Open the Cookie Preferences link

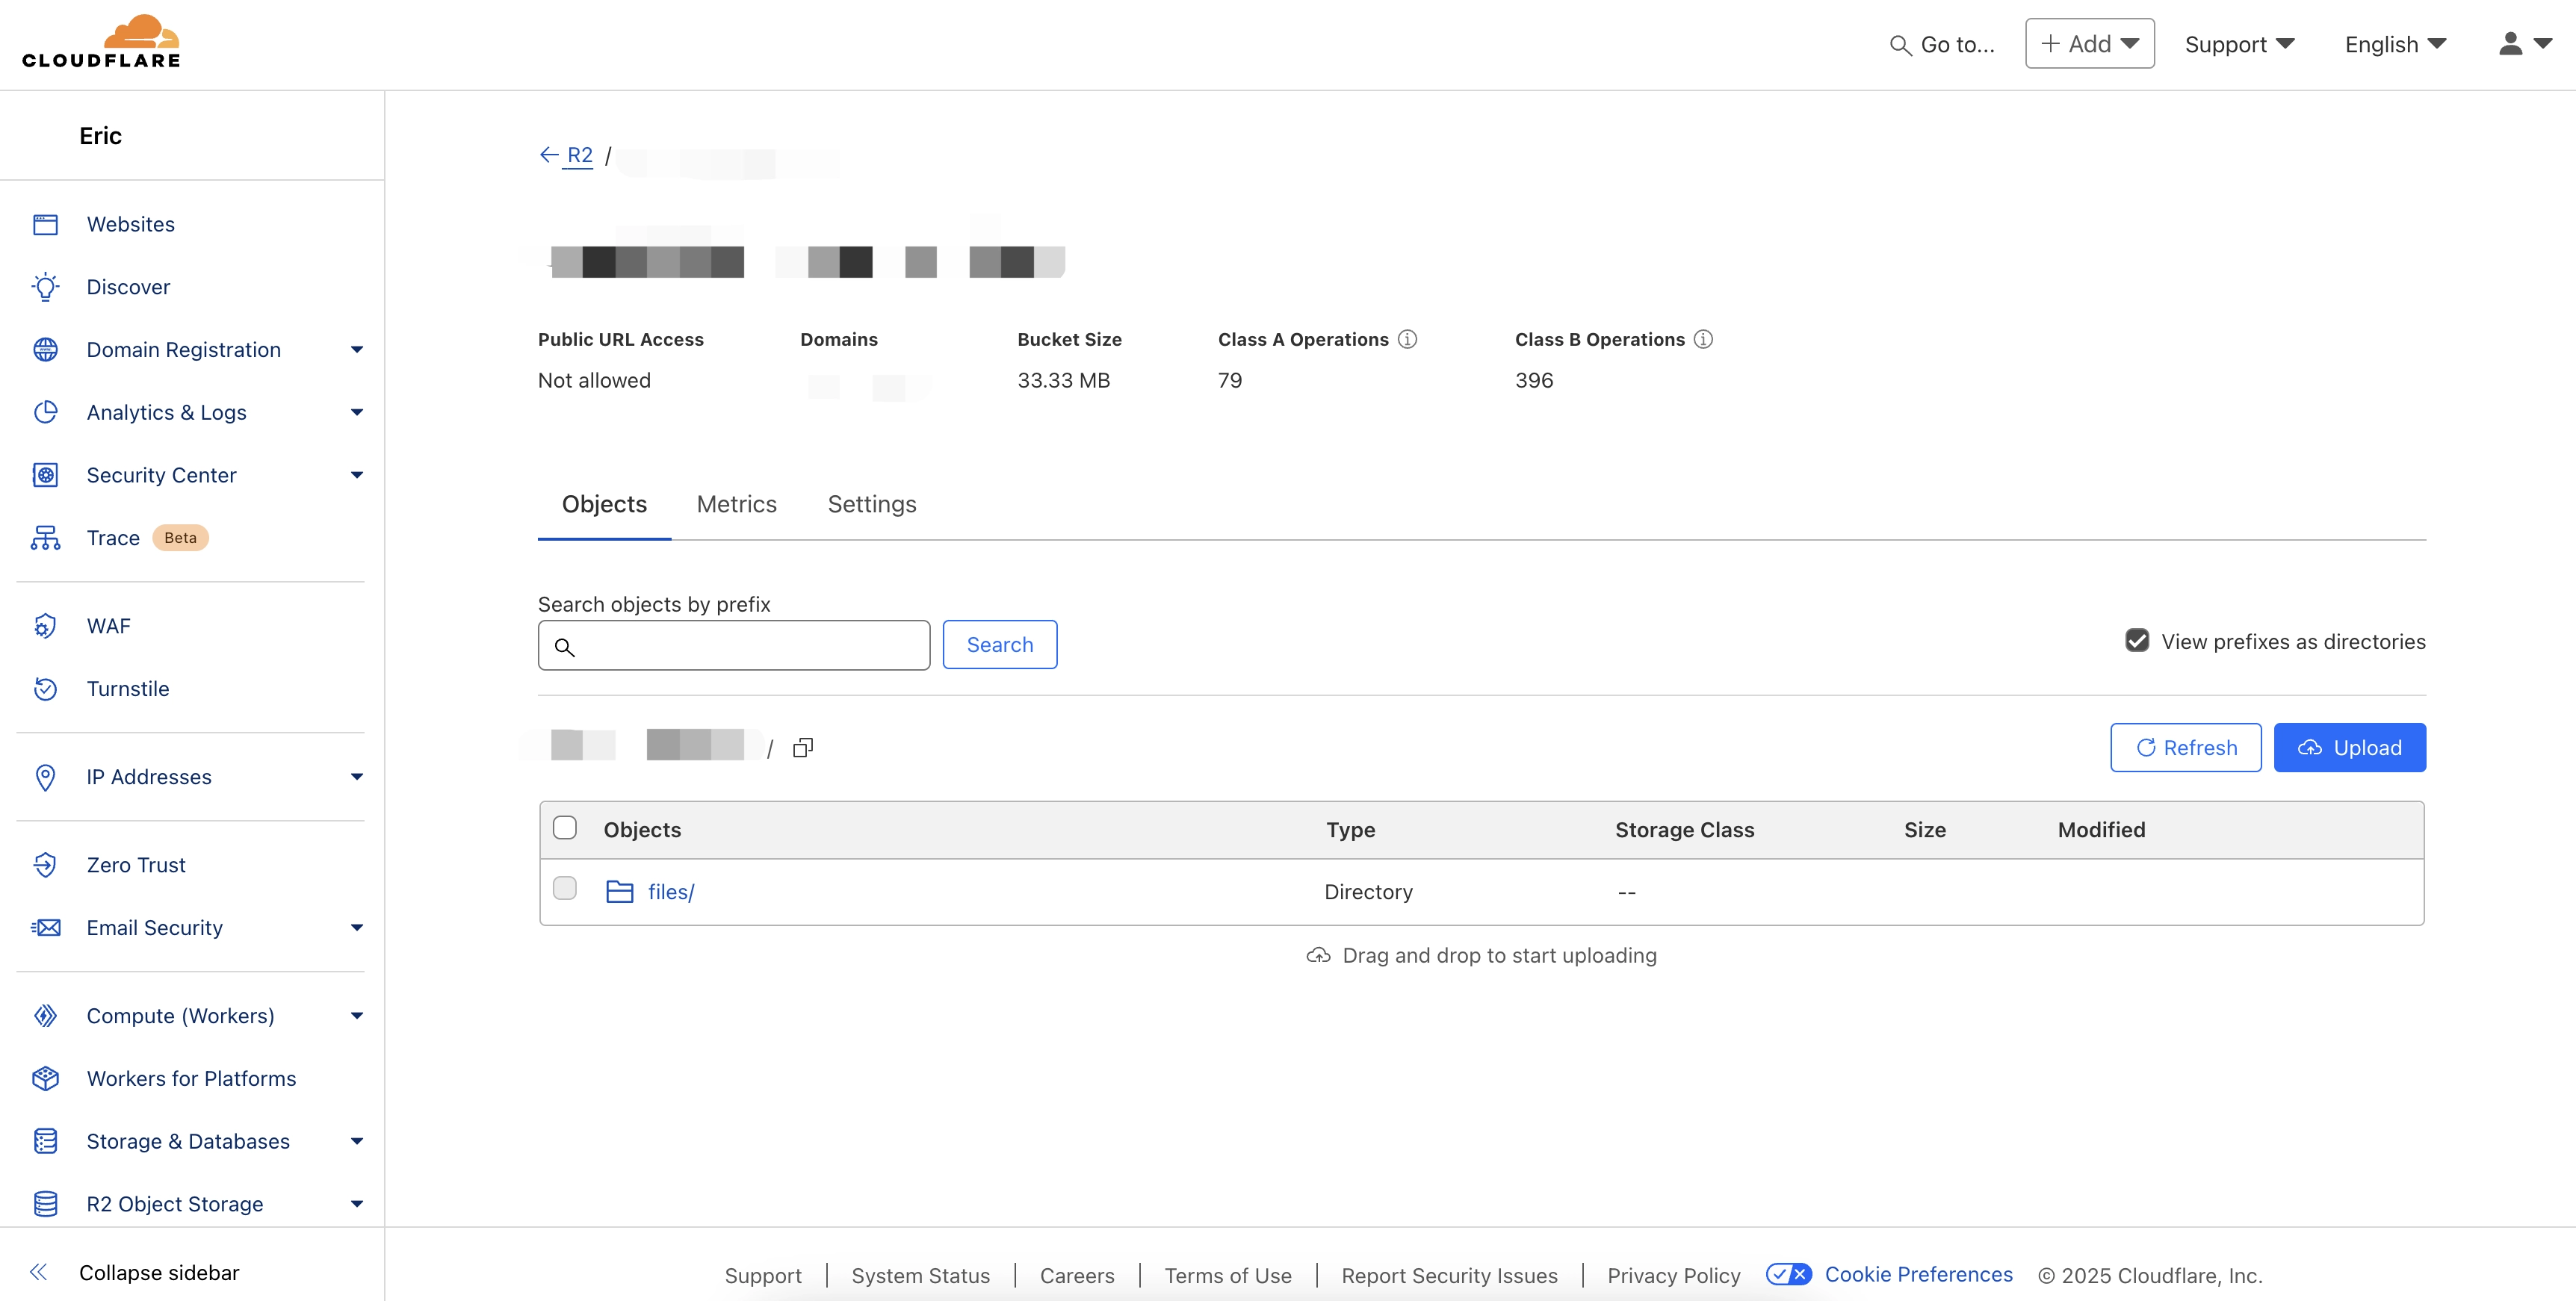1918,1274
